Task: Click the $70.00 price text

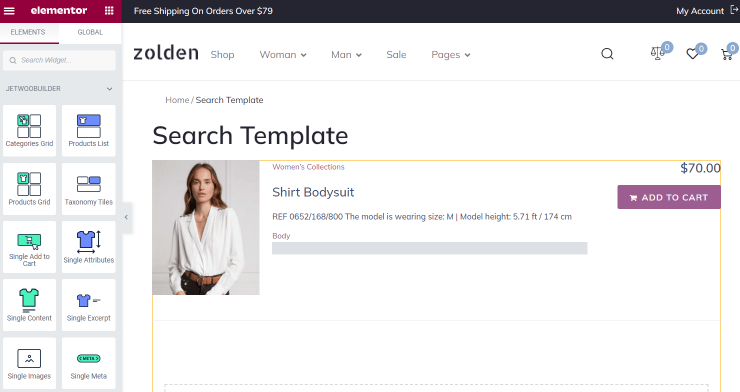Action: click(700, 168)
